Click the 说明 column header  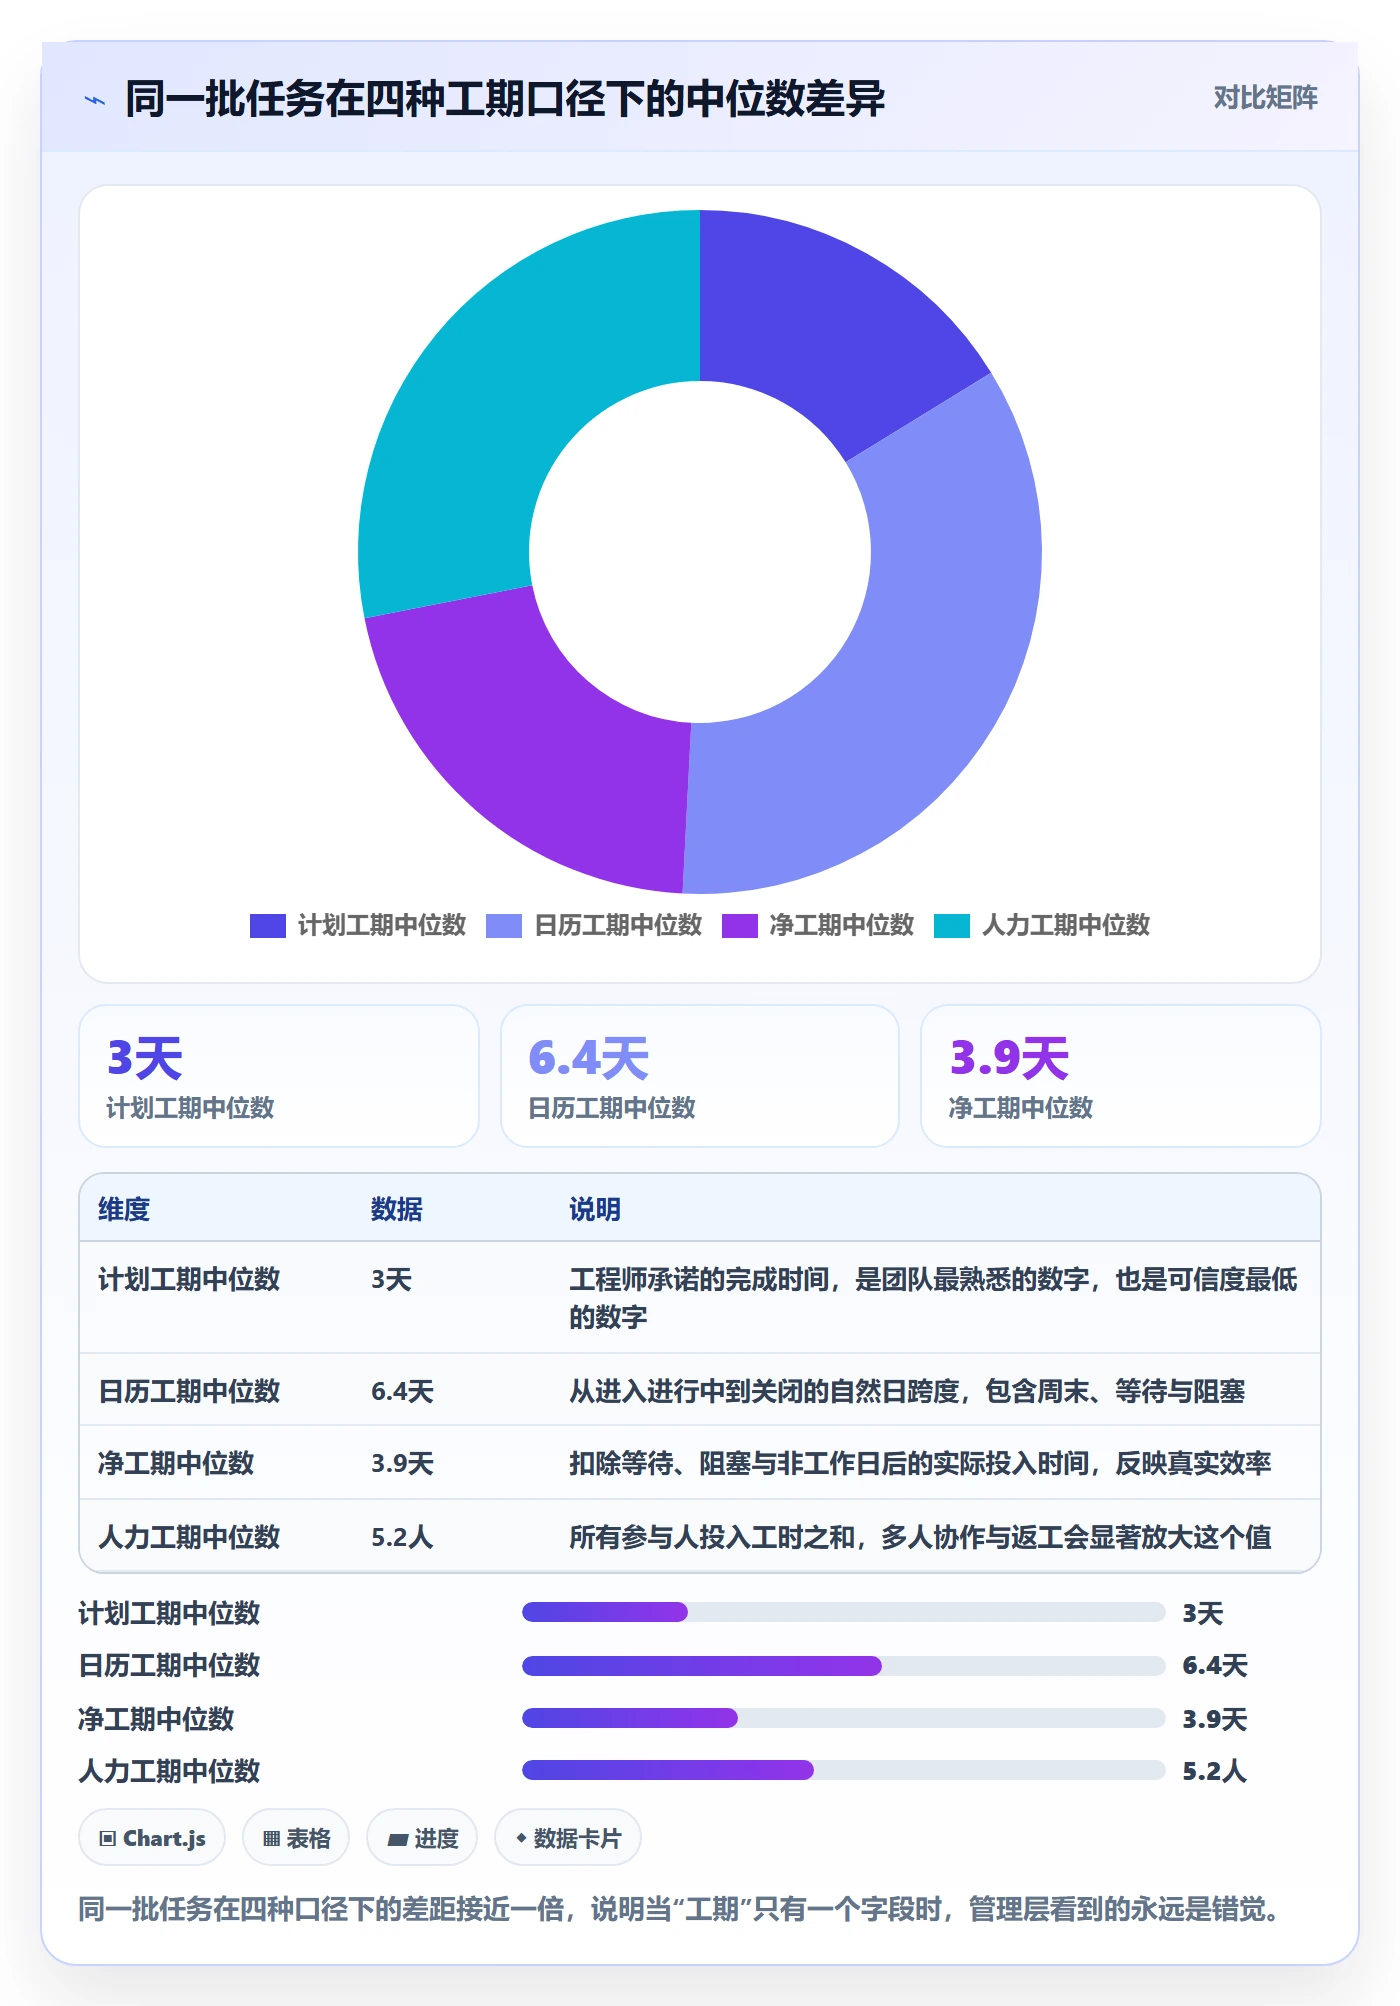click(595, 1209)
